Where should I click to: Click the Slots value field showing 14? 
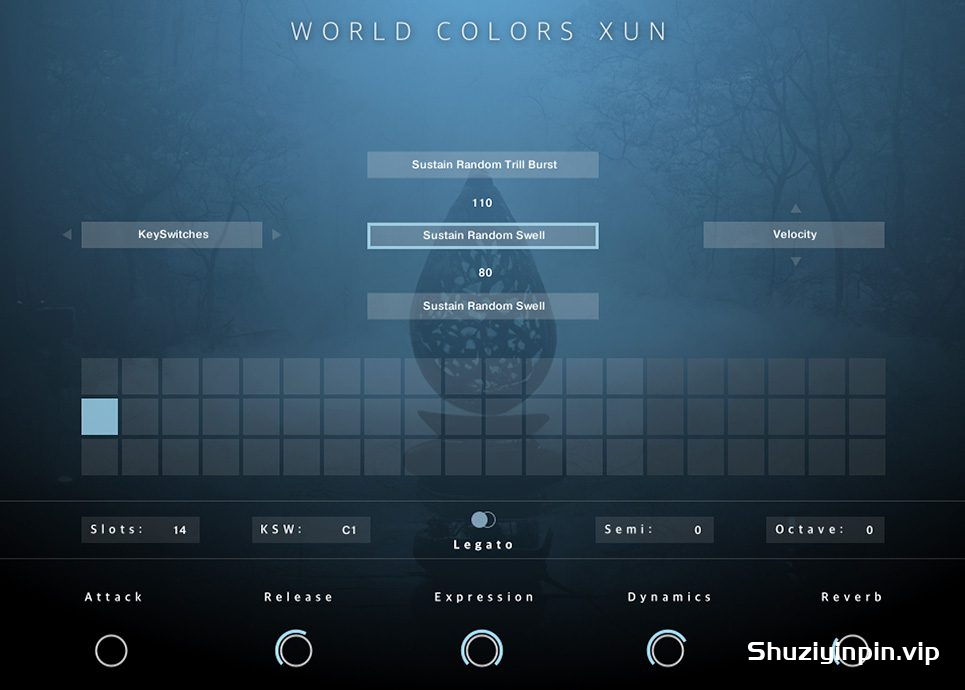coord(140,529)
